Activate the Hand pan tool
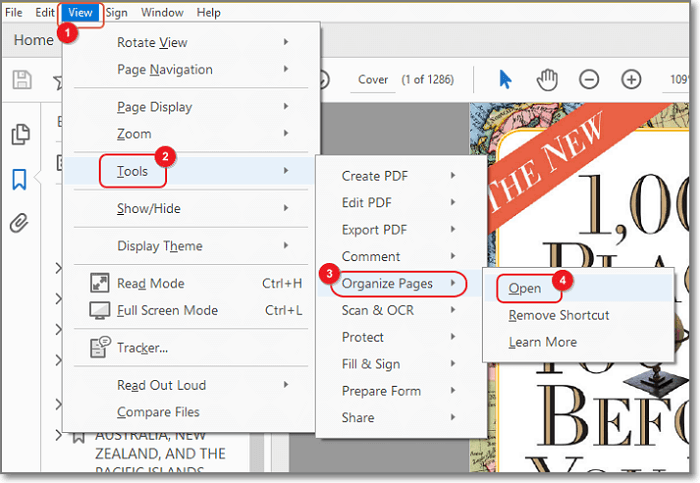 tap(547, 79)
